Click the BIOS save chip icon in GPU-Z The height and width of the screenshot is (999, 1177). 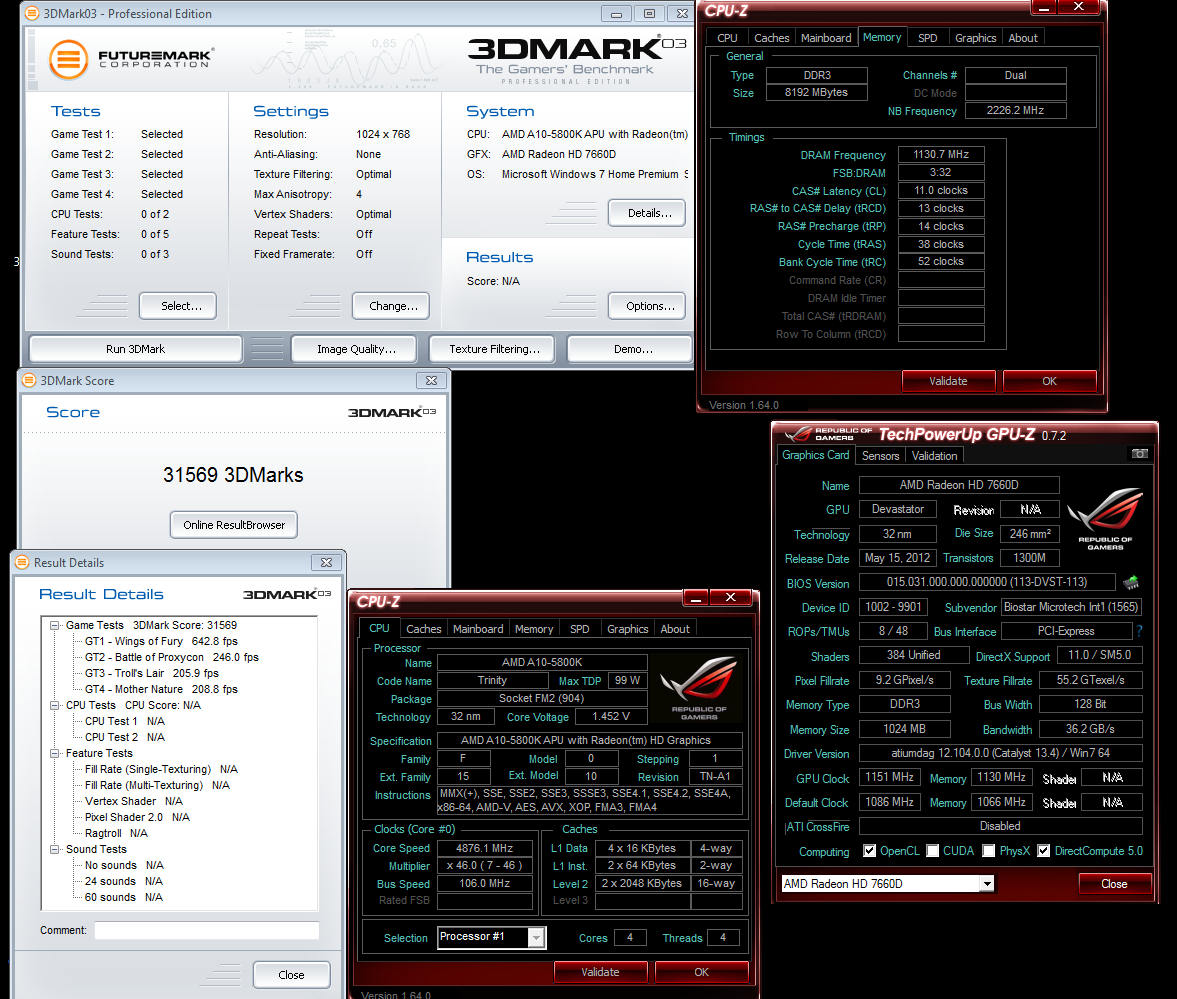tap(1131, 582)
